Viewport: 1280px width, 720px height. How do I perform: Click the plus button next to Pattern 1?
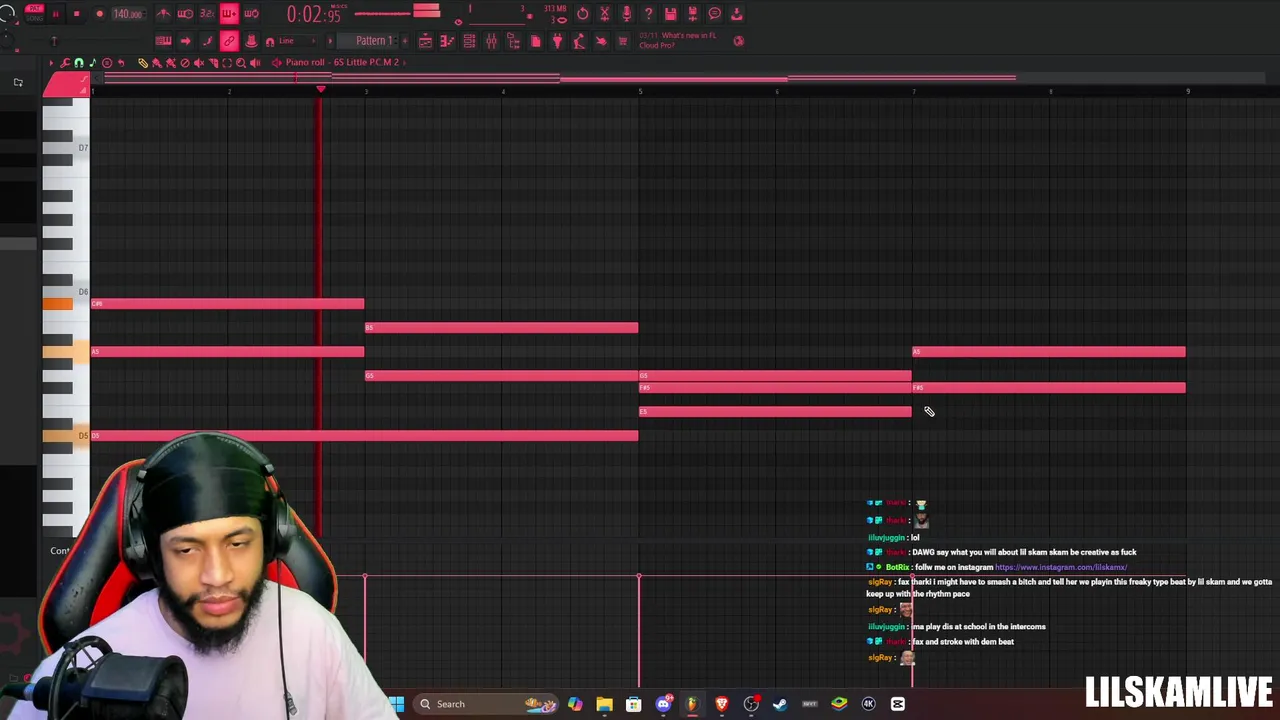[x=405, y=41]
